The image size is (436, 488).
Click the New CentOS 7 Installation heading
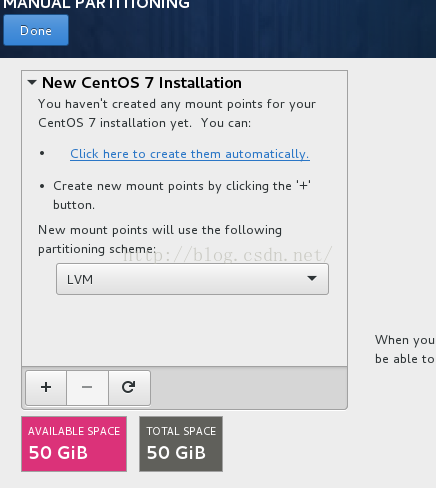[x=142, y=83]
